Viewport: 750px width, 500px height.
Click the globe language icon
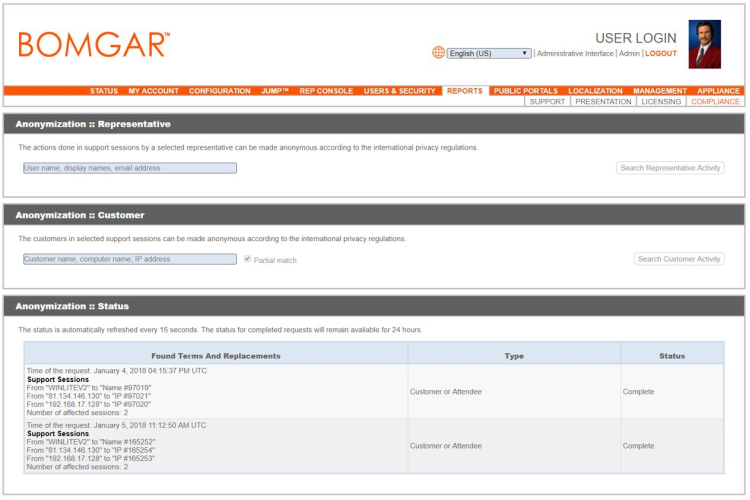(438, 53)
